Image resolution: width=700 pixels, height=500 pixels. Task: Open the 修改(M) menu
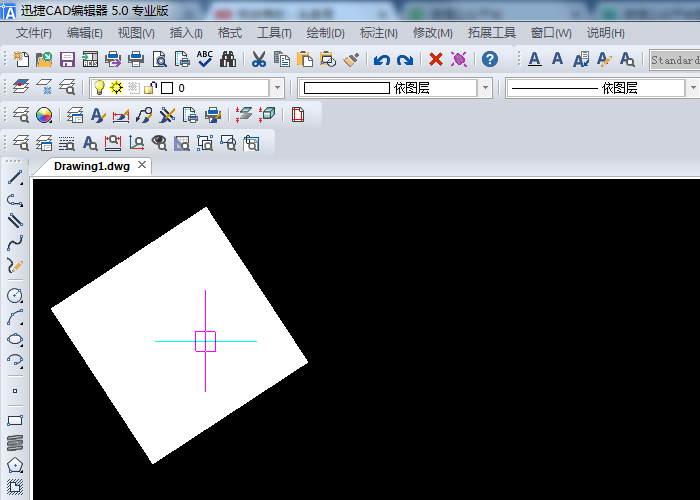tap(433, 33)
